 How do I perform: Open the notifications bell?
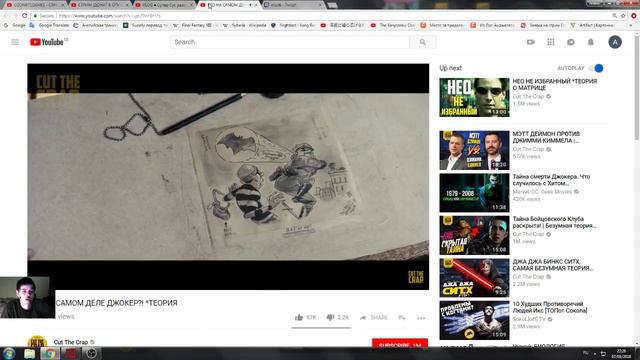tap(591, 42)
